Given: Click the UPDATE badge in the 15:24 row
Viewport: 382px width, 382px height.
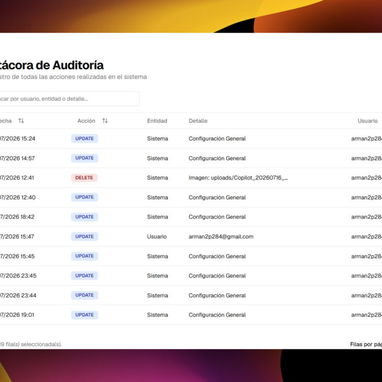Looking at the screenshot, I should tap(84, 139).
